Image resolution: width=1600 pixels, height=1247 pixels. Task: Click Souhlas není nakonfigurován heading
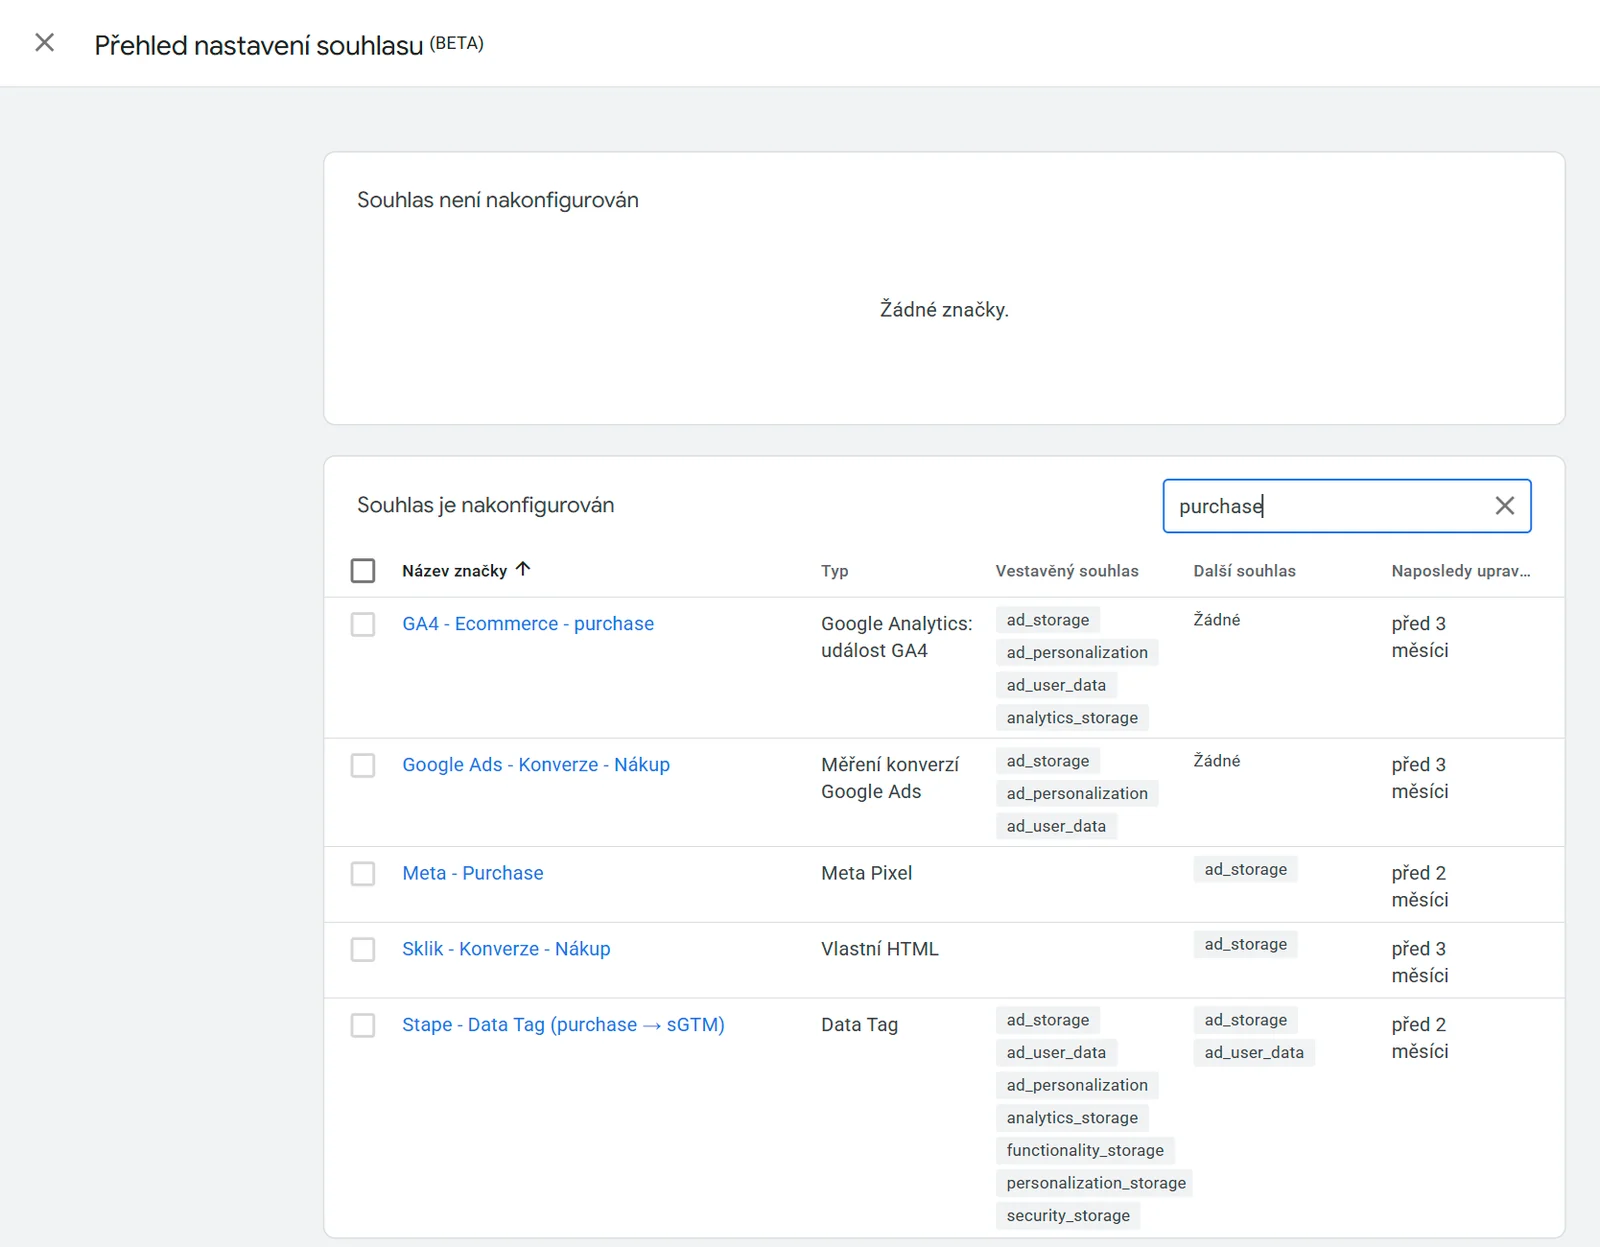point(498,200)
